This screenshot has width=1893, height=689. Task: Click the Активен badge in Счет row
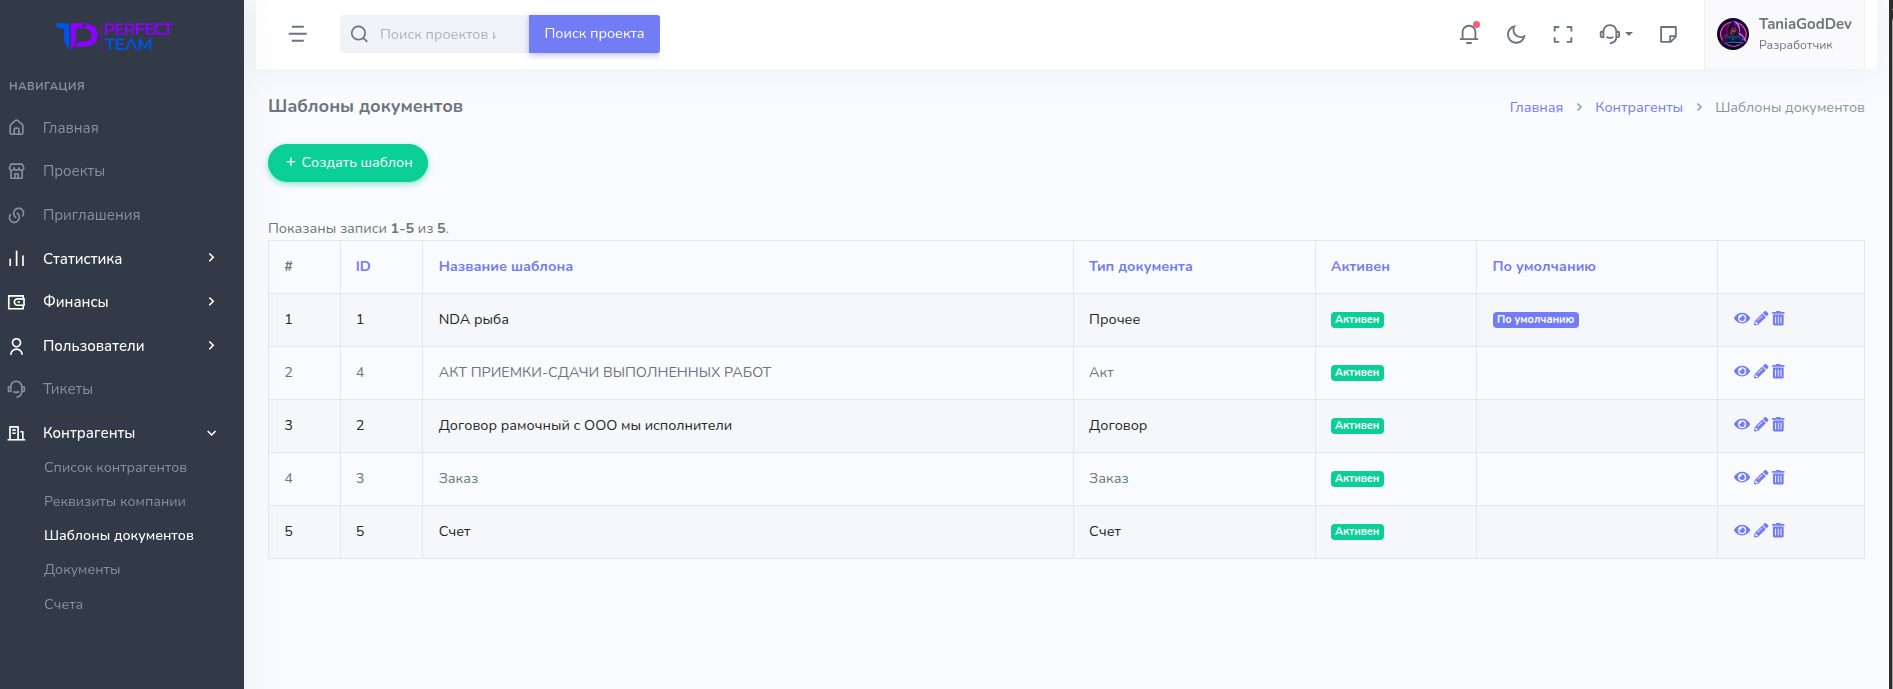point(1357,532)
